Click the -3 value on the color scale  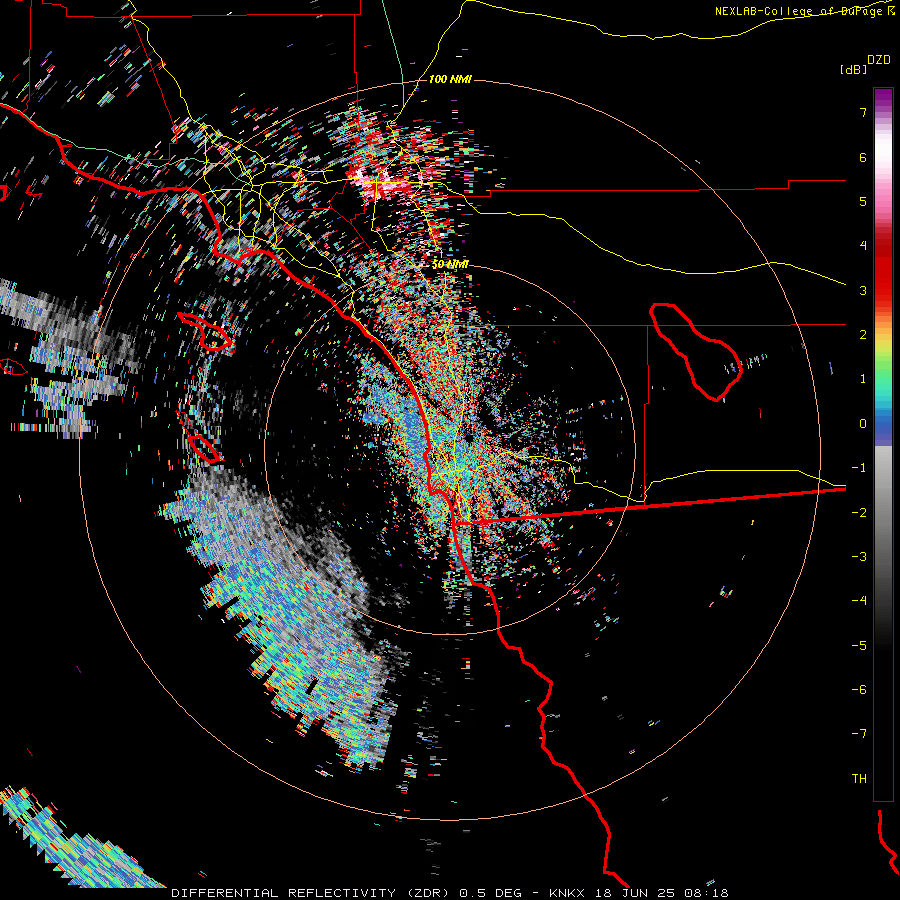tap(859, 557)
